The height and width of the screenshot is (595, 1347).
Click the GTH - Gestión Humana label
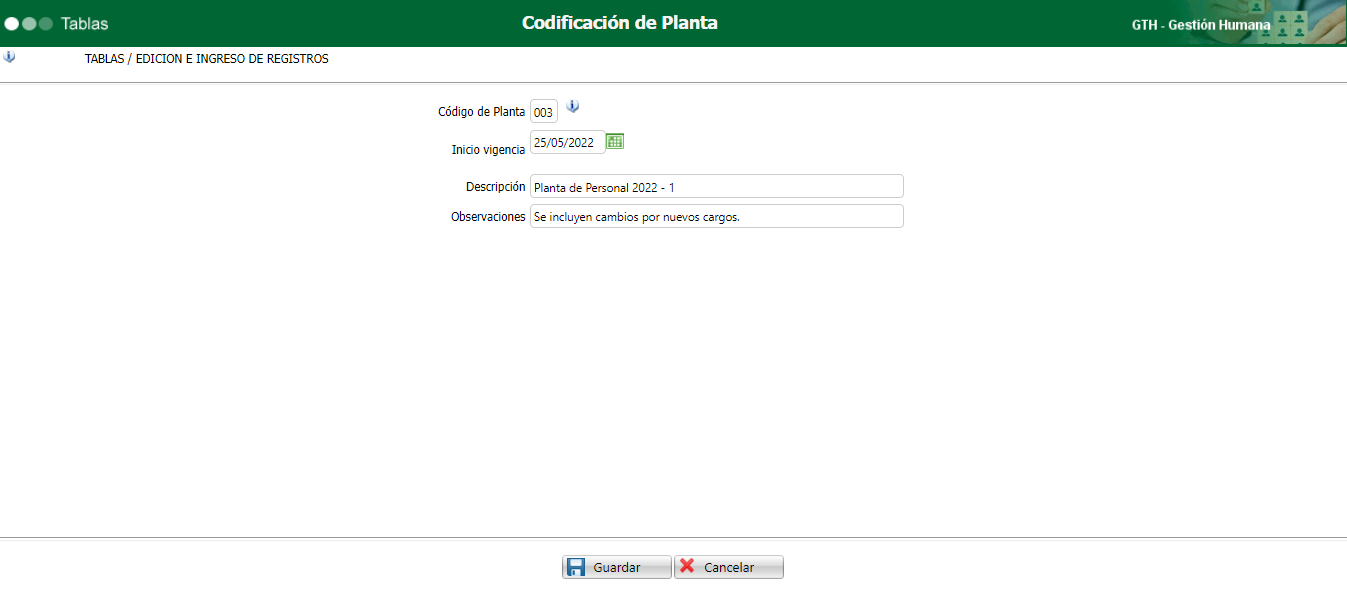click(1201, 25)
